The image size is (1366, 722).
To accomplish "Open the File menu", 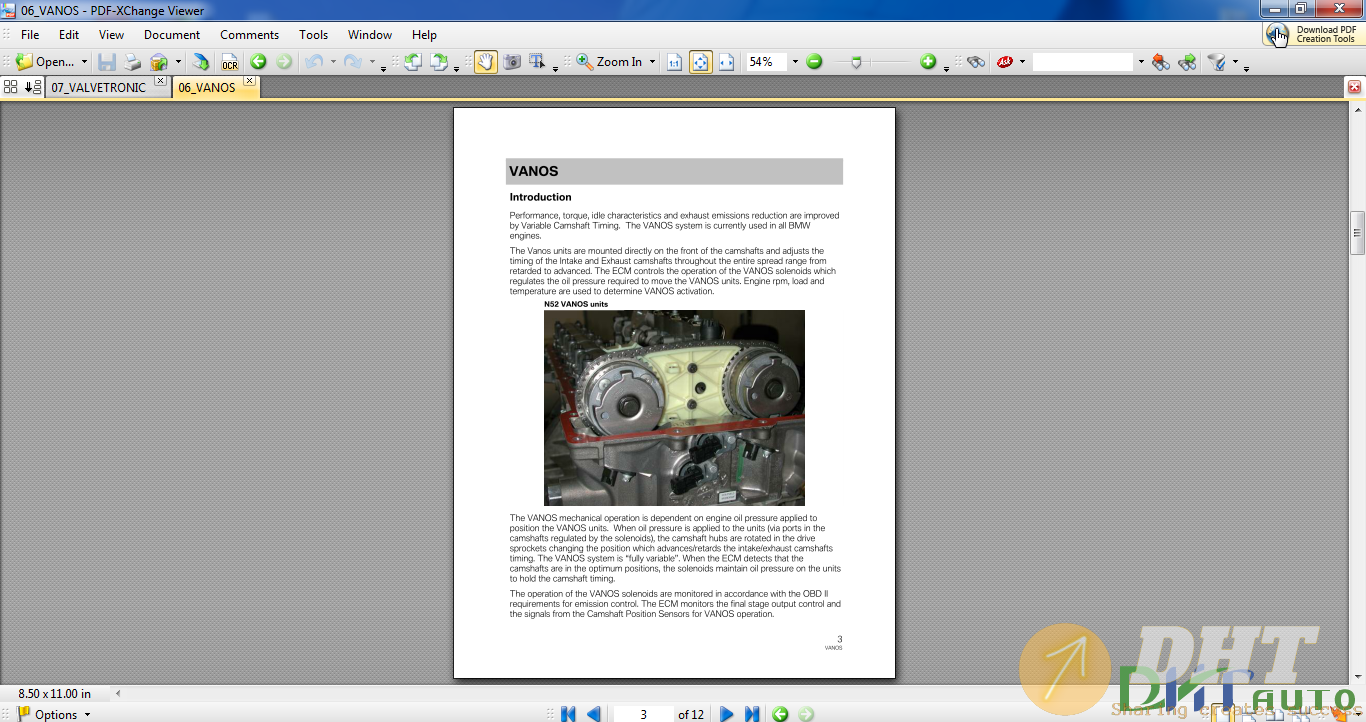I will pyautogui.click(x=31, y=34).
